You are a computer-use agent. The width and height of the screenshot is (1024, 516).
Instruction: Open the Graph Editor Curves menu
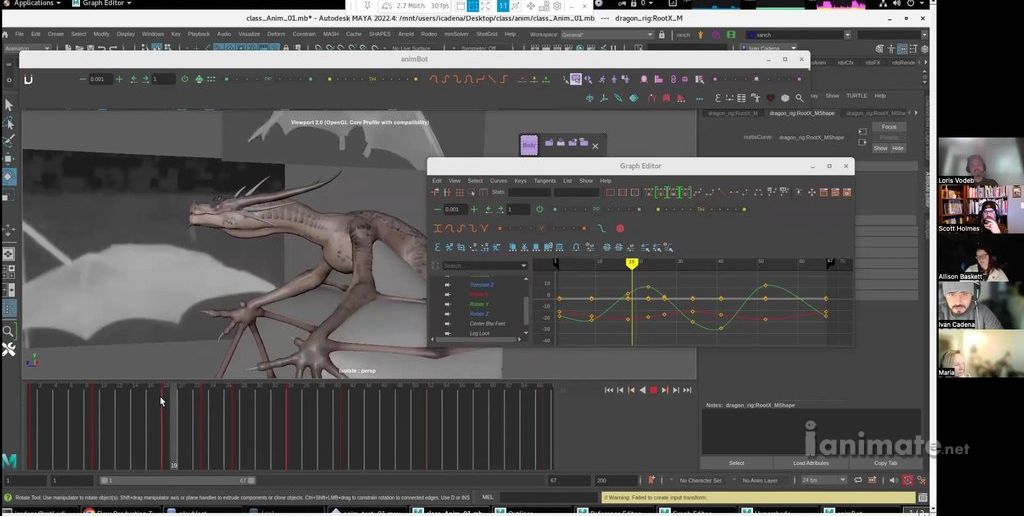(x=498, y=181)
